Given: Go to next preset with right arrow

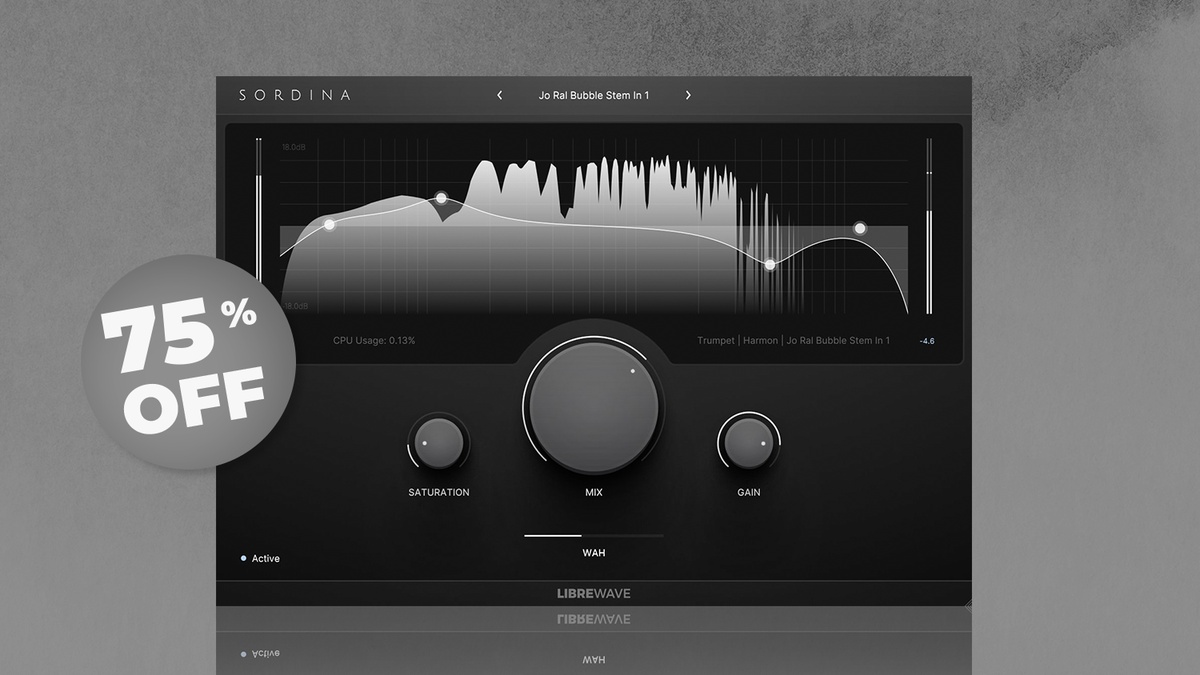Looking at the screenshot, I should (x=688, y=95).
